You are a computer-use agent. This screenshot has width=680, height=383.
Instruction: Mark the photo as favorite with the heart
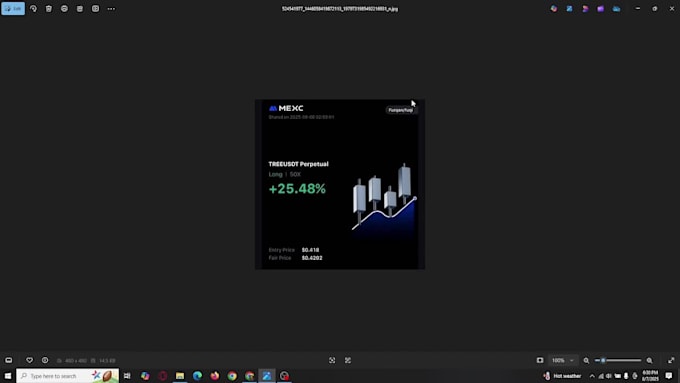29,360
